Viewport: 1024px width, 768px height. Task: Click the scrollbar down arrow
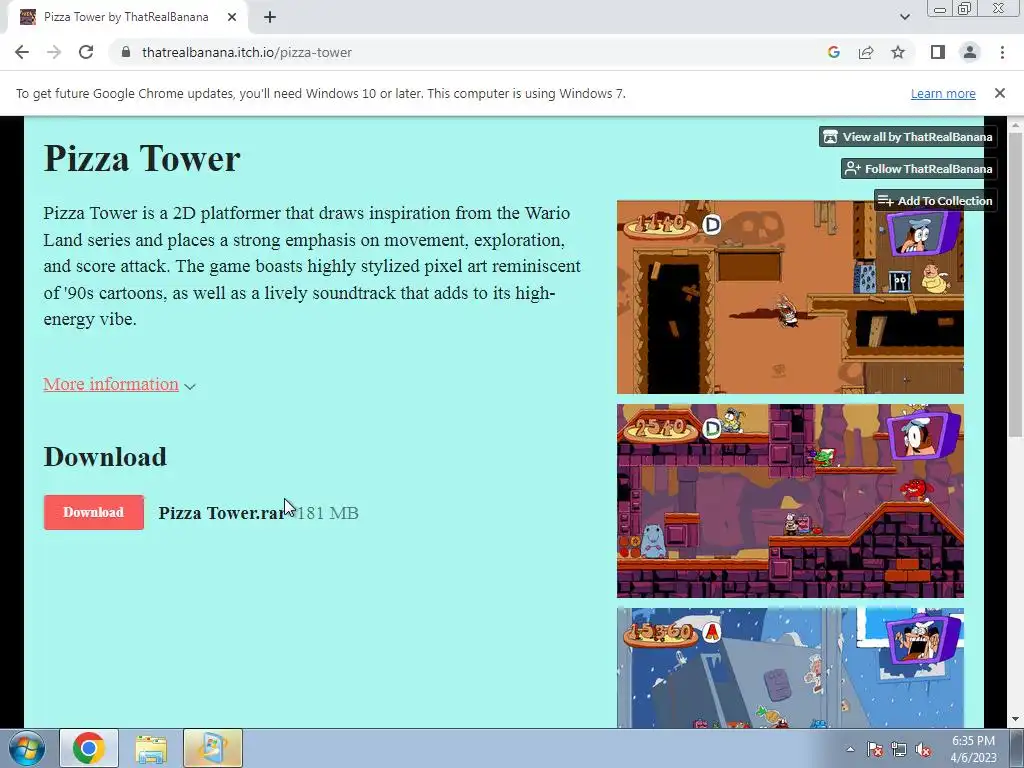click(1015, 719)
